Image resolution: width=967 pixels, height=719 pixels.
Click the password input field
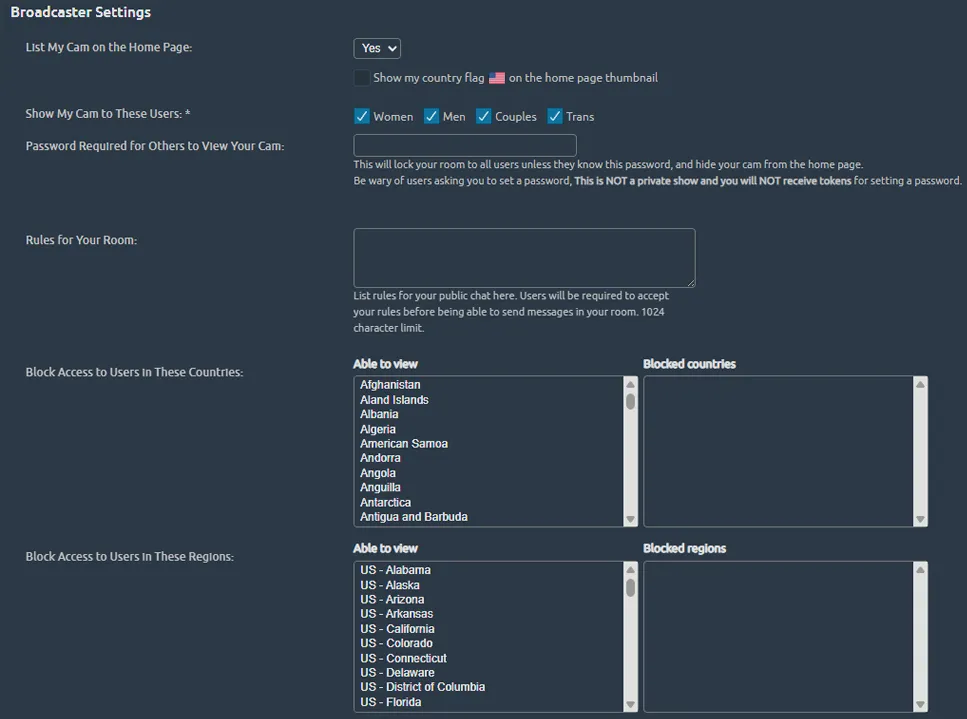click(x=464, y=145)
